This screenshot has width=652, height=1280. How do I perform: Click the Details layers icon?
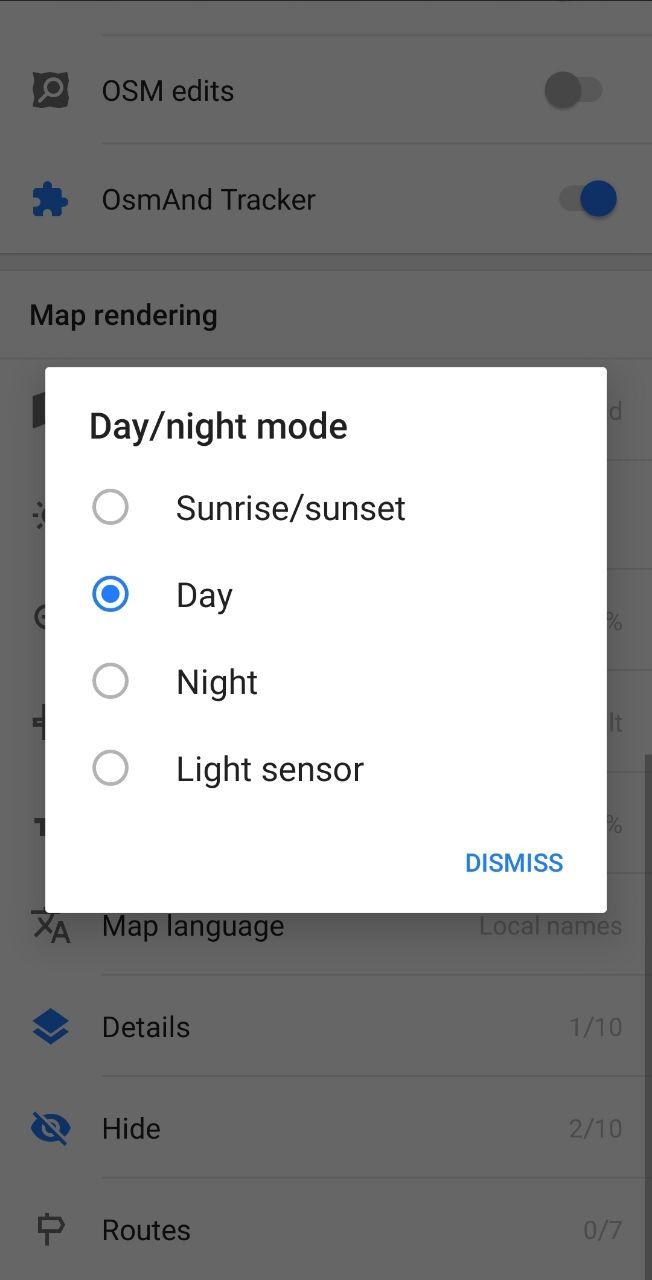50,1027
